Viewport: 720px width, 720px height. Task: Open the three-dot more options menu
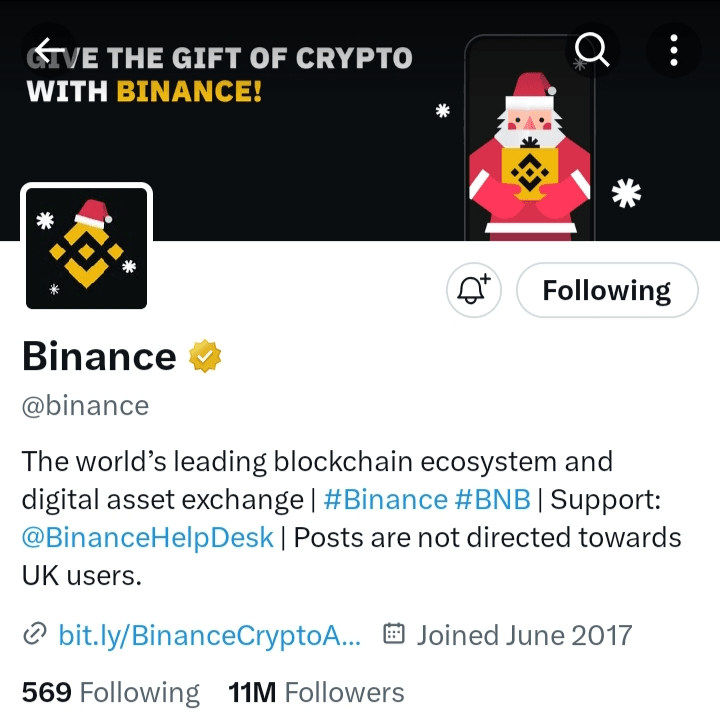click(x=674, y=48)
